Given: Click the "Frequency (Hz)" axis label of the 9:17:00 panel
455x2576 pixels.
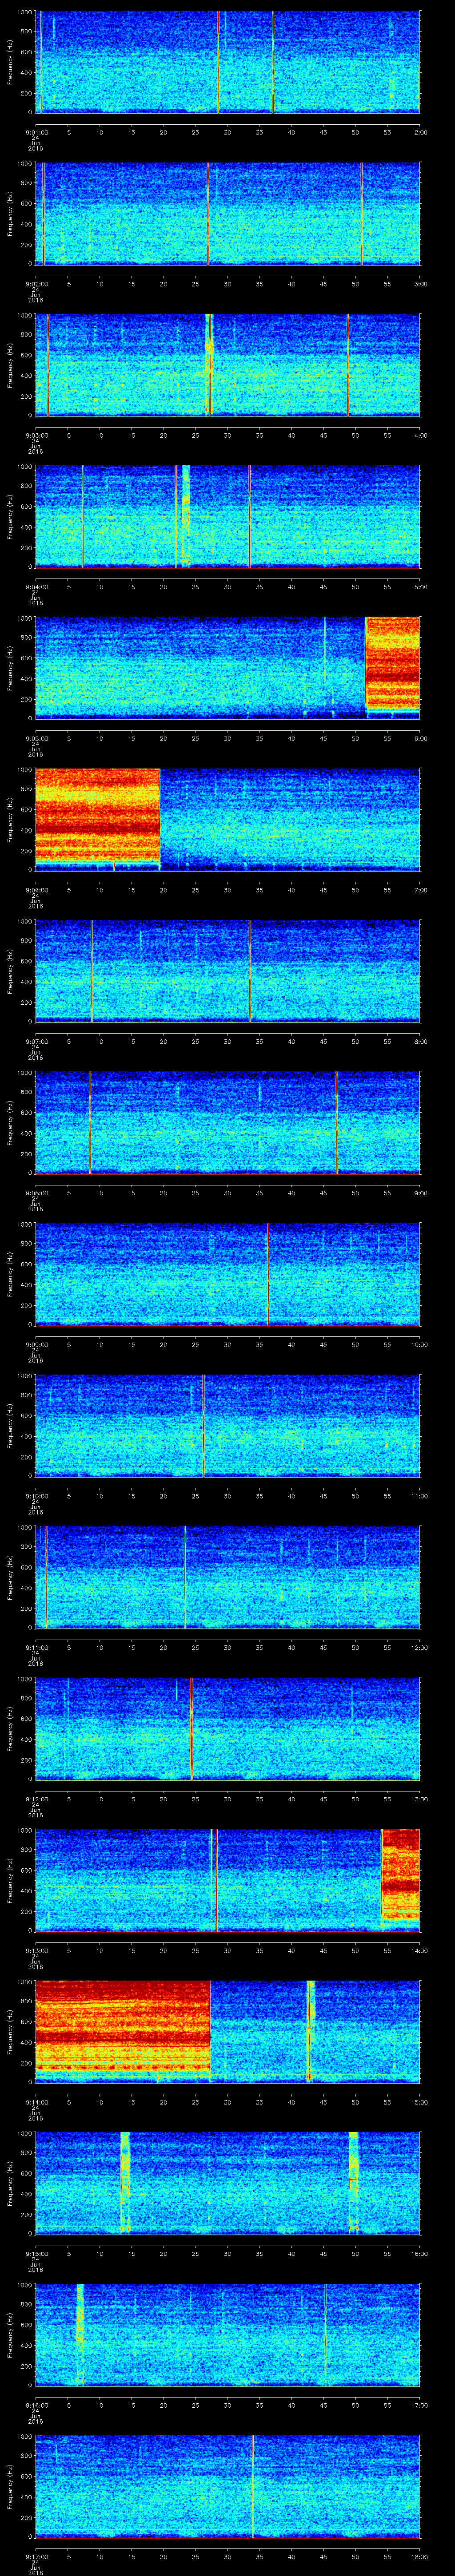Looking at the screenshot, I should point(10,2486).
